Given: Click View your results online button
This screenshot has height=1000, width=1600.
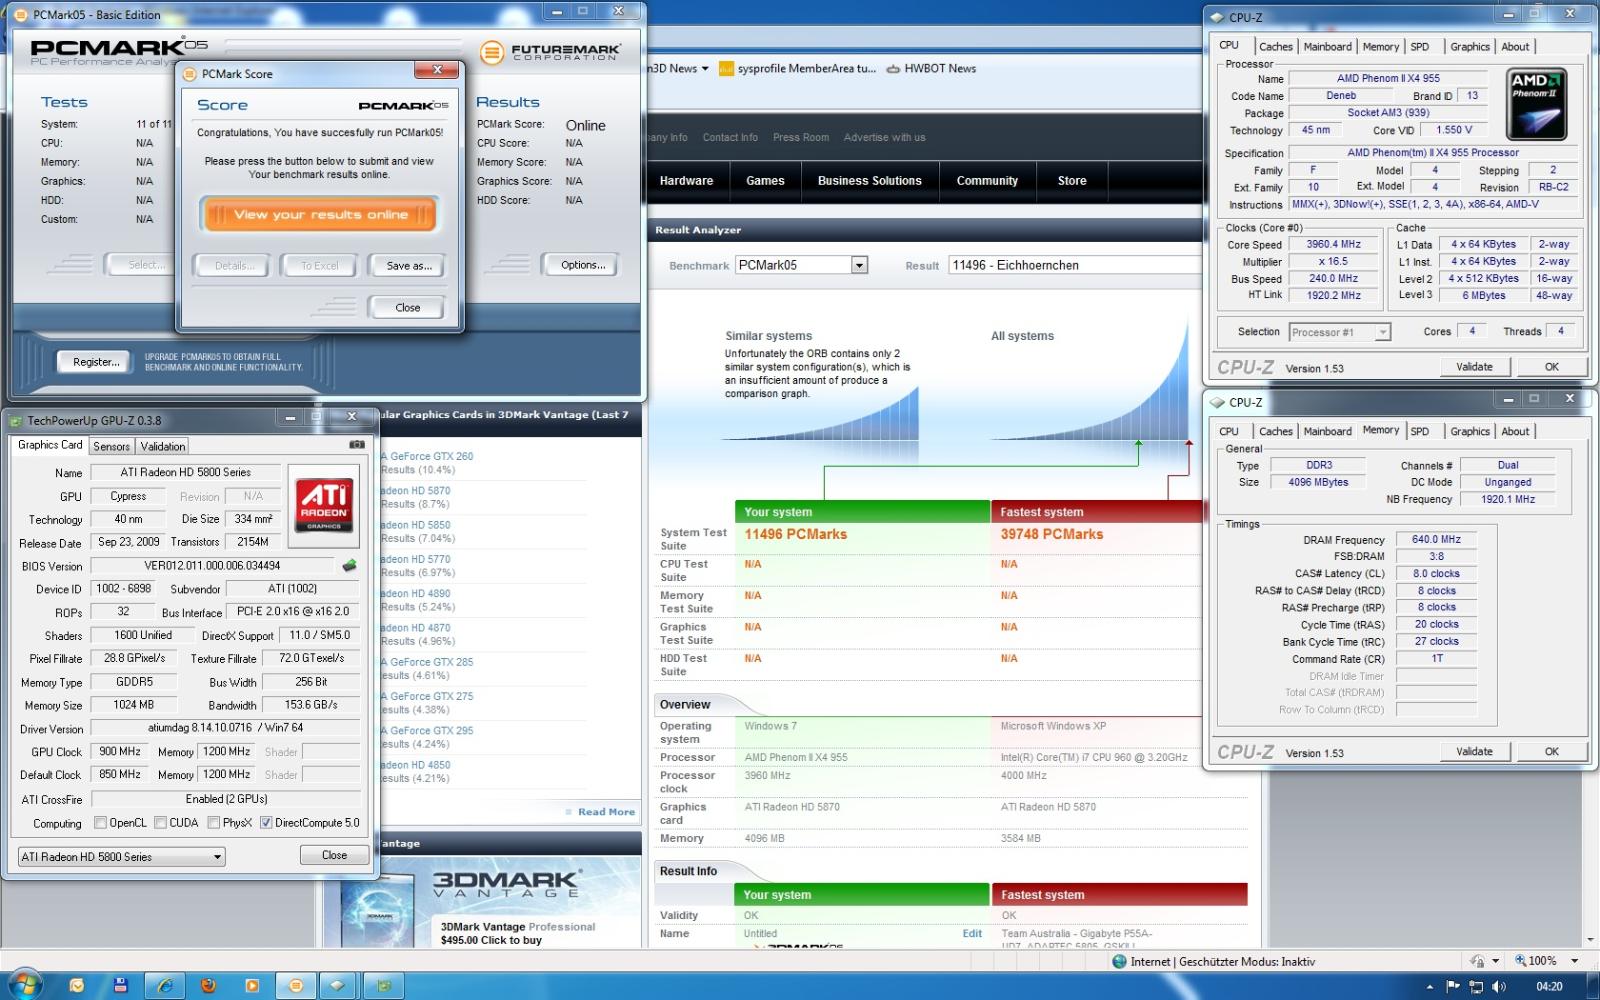Looking at the screenshot, I should point(320,214).
